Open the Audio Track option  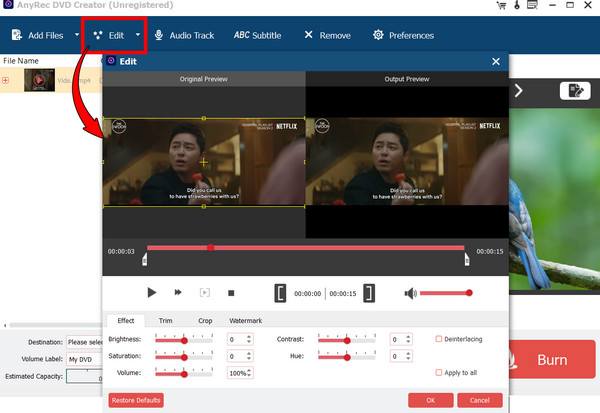pos(184,35)
